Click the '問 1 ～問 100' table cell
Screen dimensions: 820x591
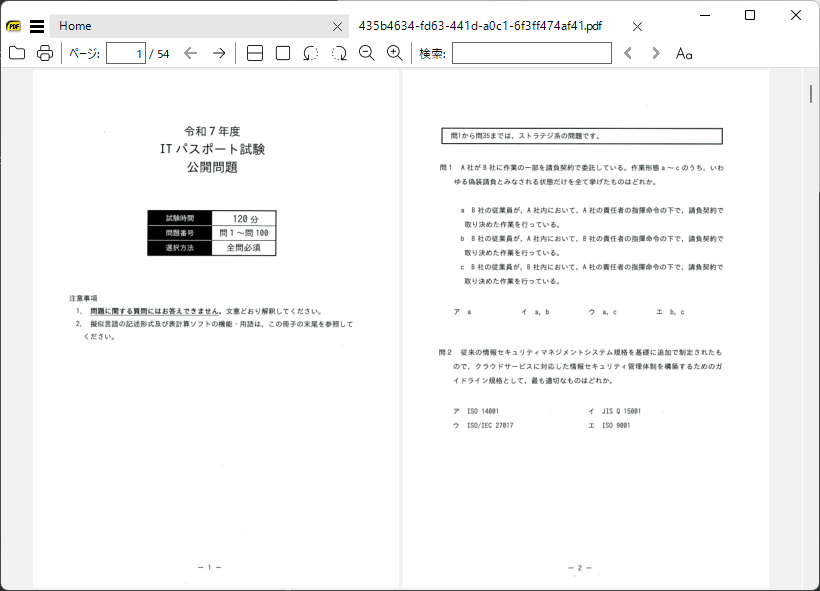pyautogui.click(x=244, y=233)
